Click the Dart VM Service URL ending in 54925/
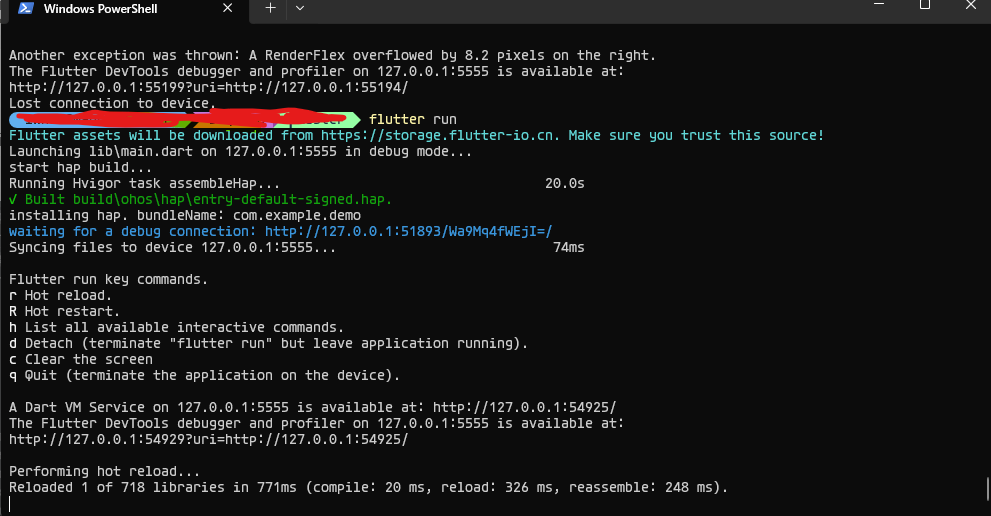This screenshot has width=991, height=516. click(x=524, y=407)
